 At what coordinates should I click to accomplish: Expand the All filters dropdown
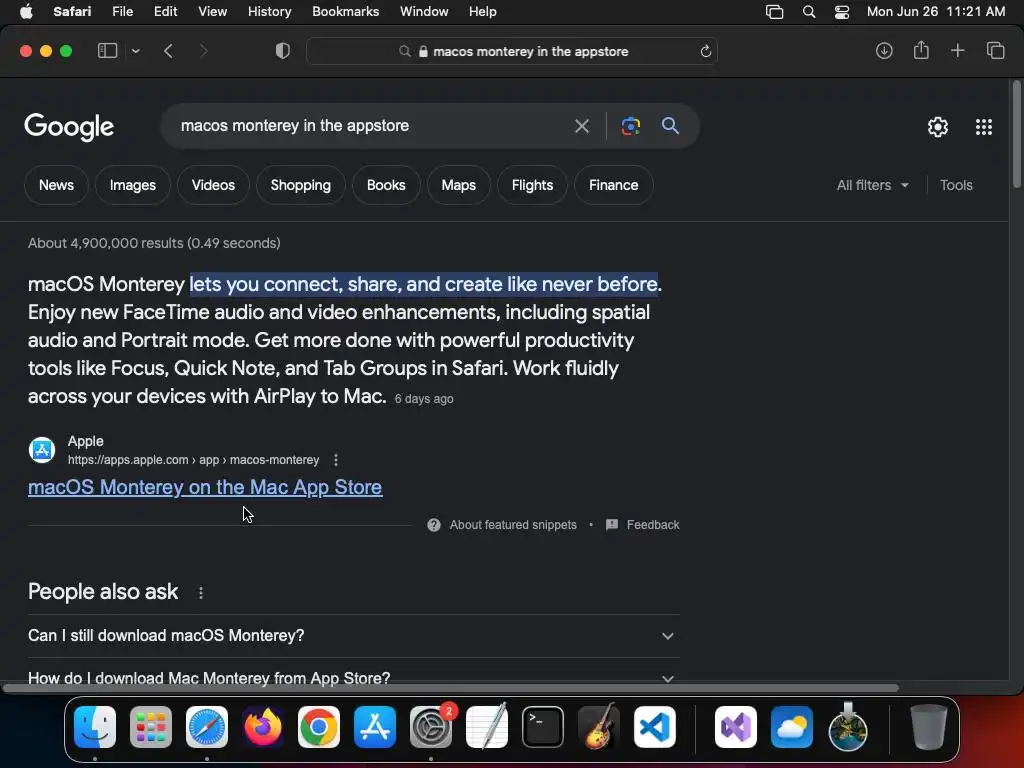[872, 185]
